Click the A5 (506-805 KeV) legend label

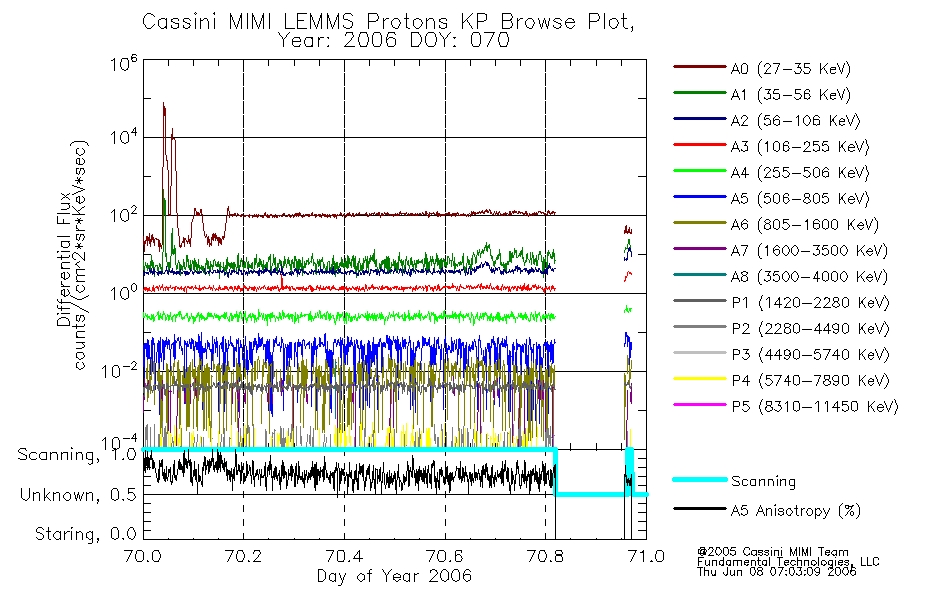click(800, 199)
